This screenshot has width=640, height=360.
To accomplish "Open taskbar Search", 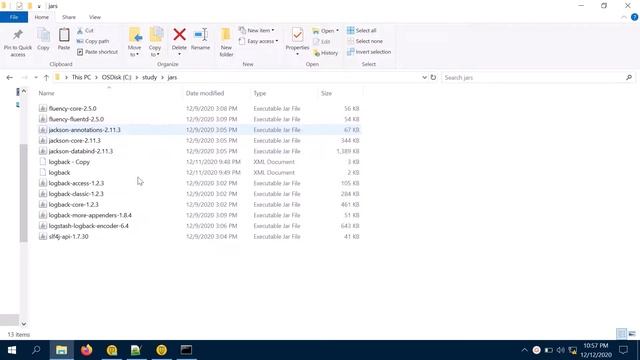I will [36, 350].
